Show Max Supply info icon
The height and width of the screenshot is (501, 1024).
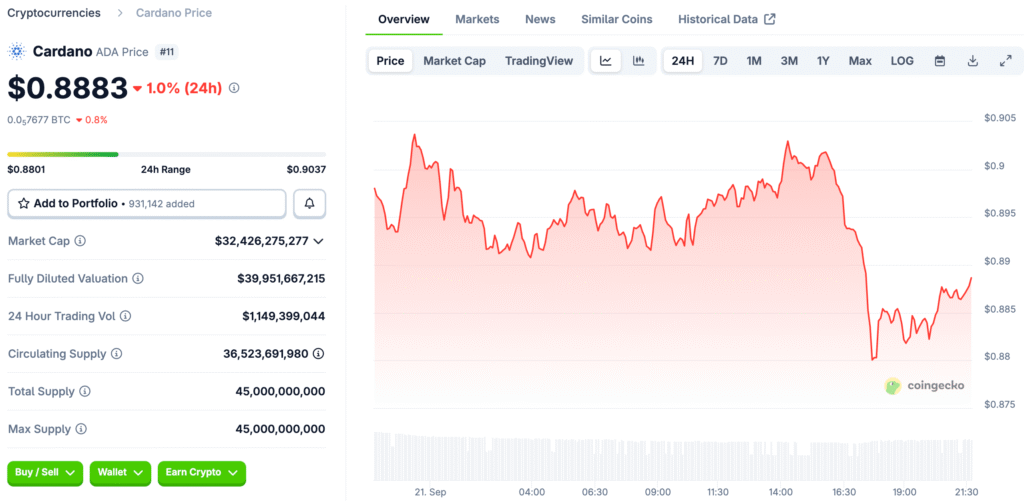point(81,429)
